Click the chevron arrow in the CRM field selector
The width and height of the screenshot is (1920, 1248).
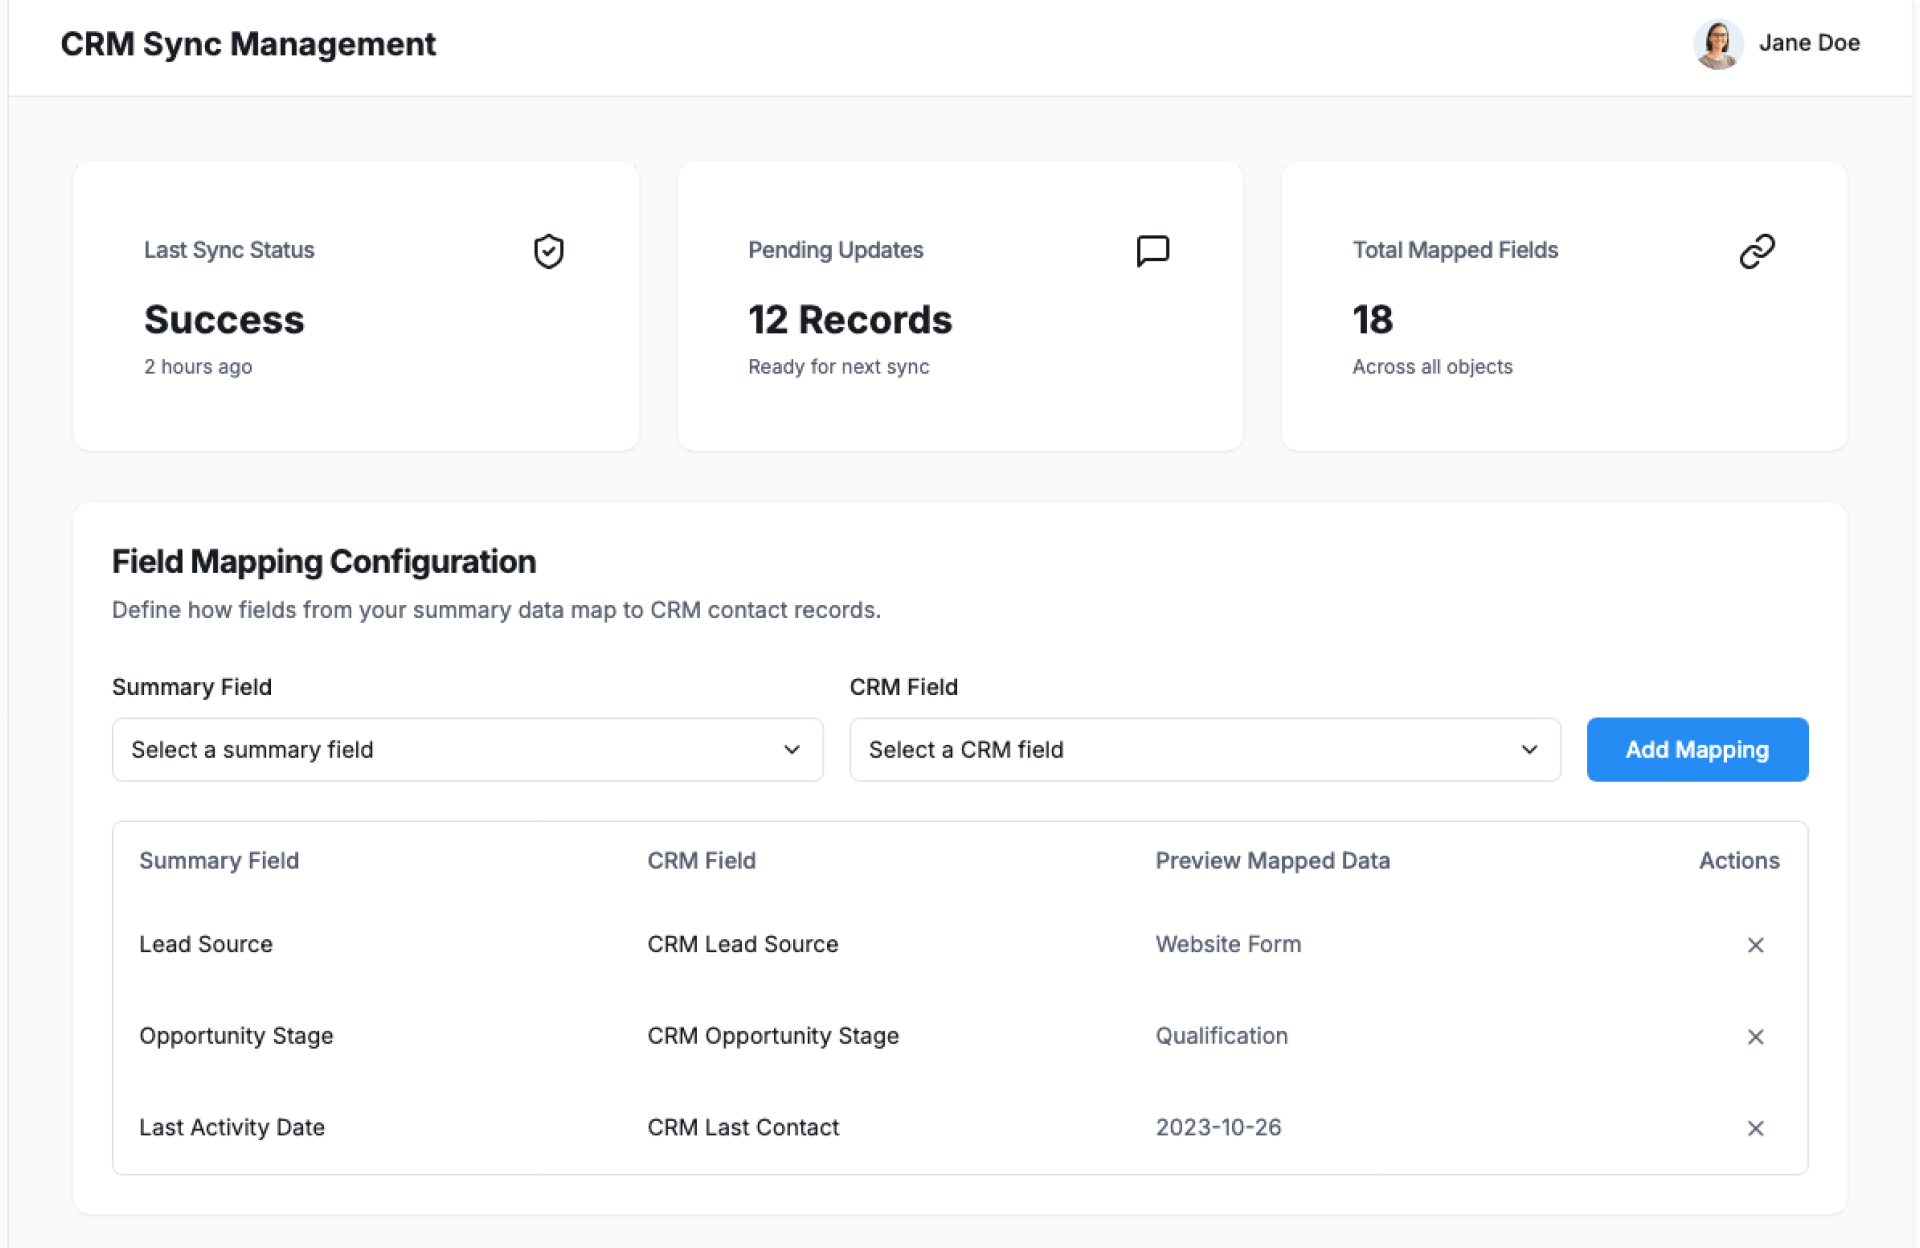(1528, 750)
